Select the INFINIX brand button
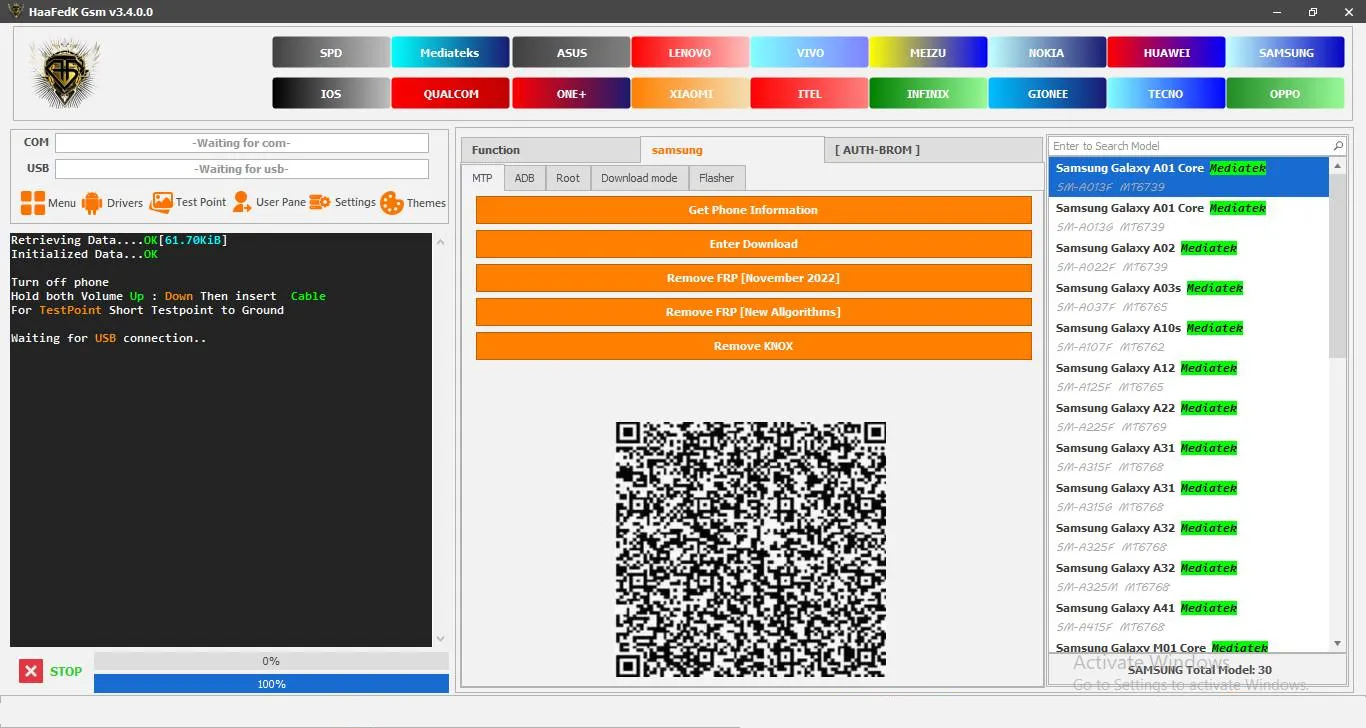 (x=928, y=94)
